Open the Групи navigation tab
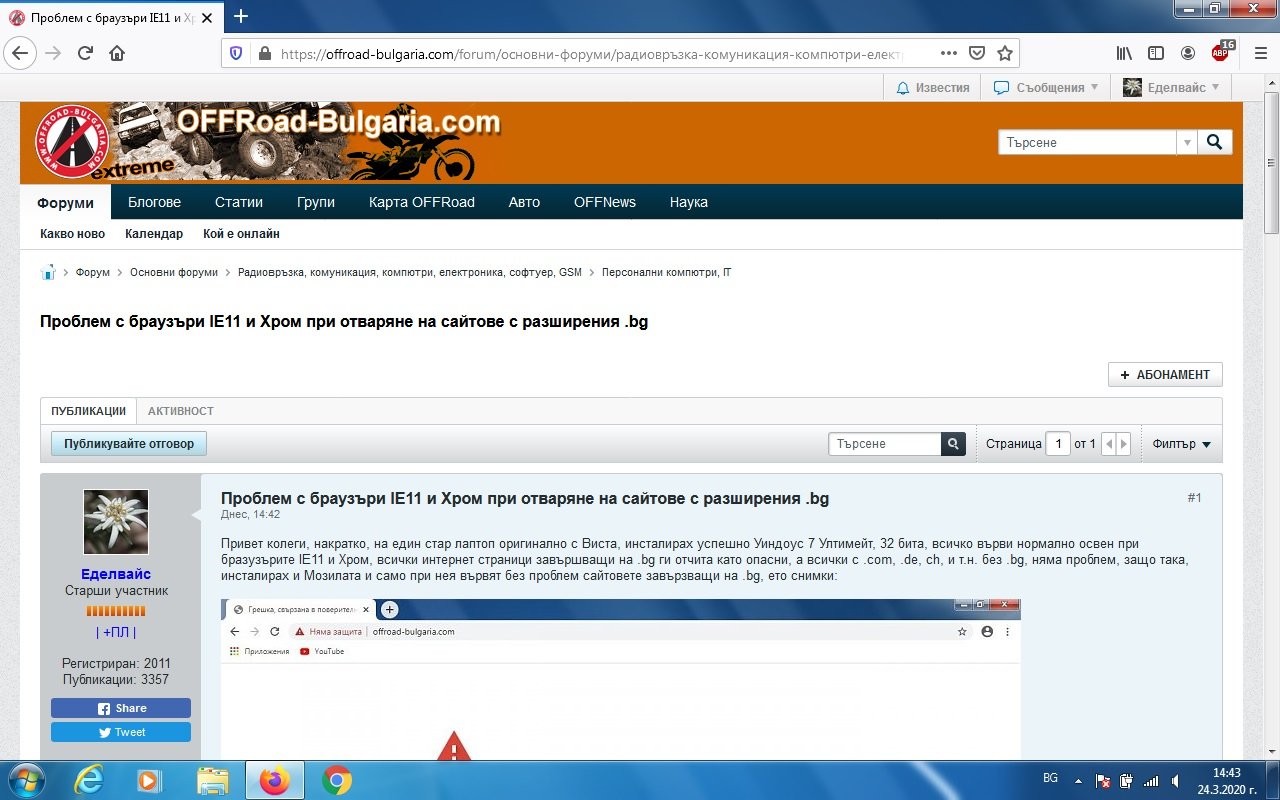Viewport: 1280px width, 800px height. [x=316, y=202]
